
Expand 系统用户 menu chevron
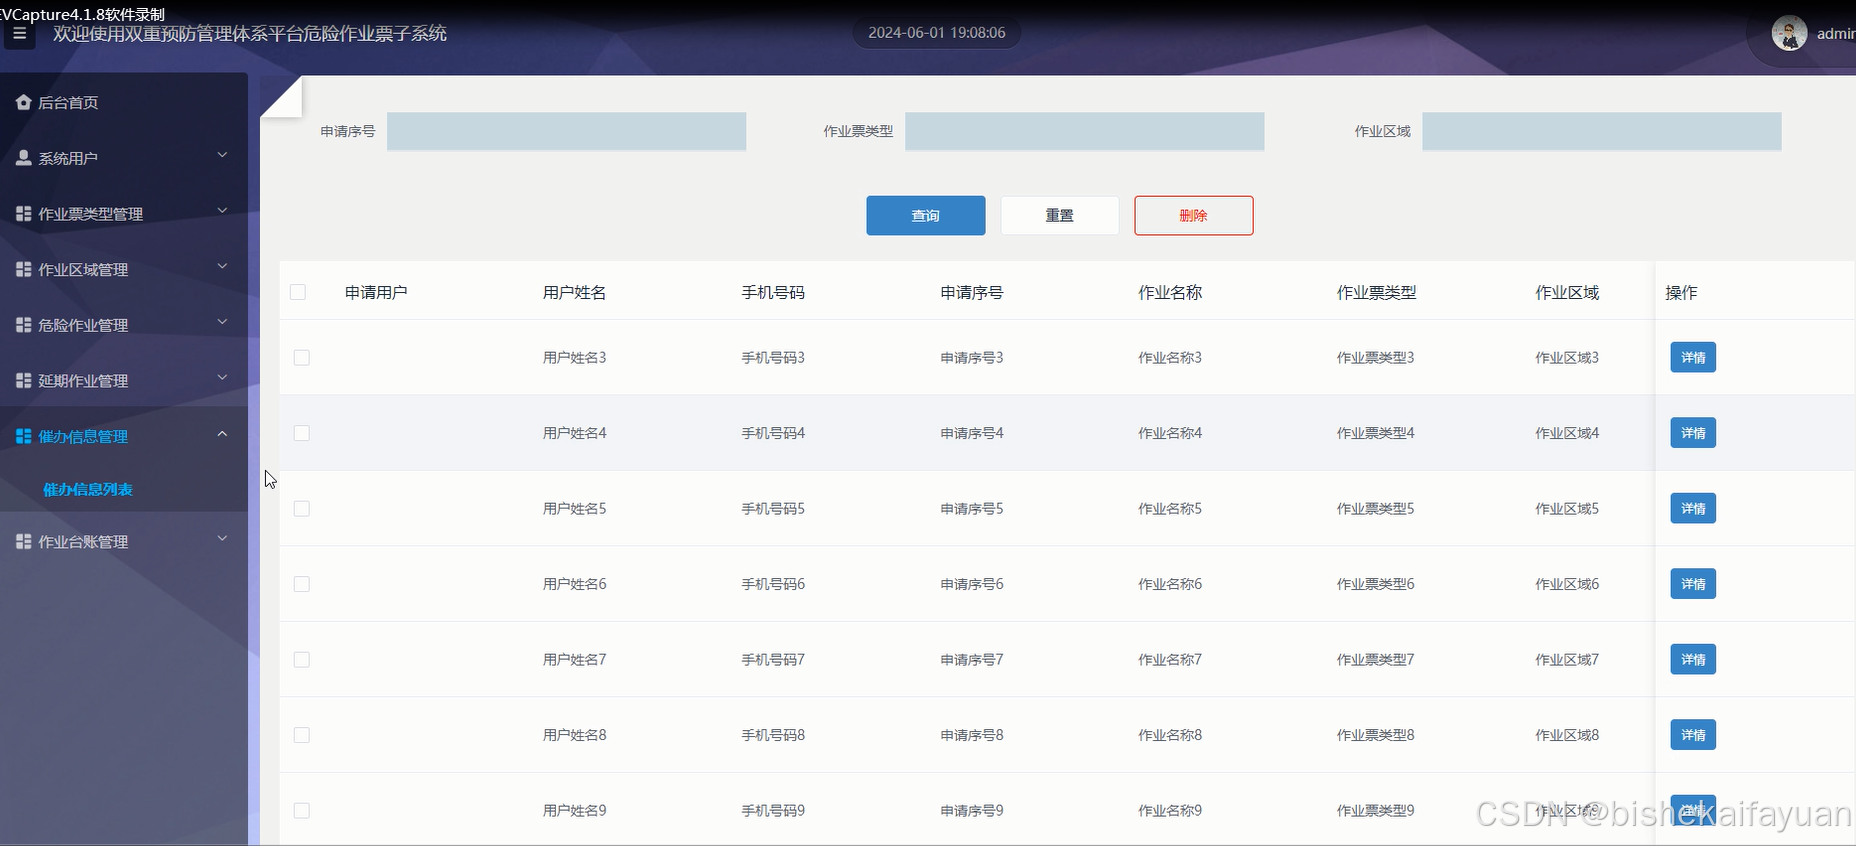click(x=222, y=155)
